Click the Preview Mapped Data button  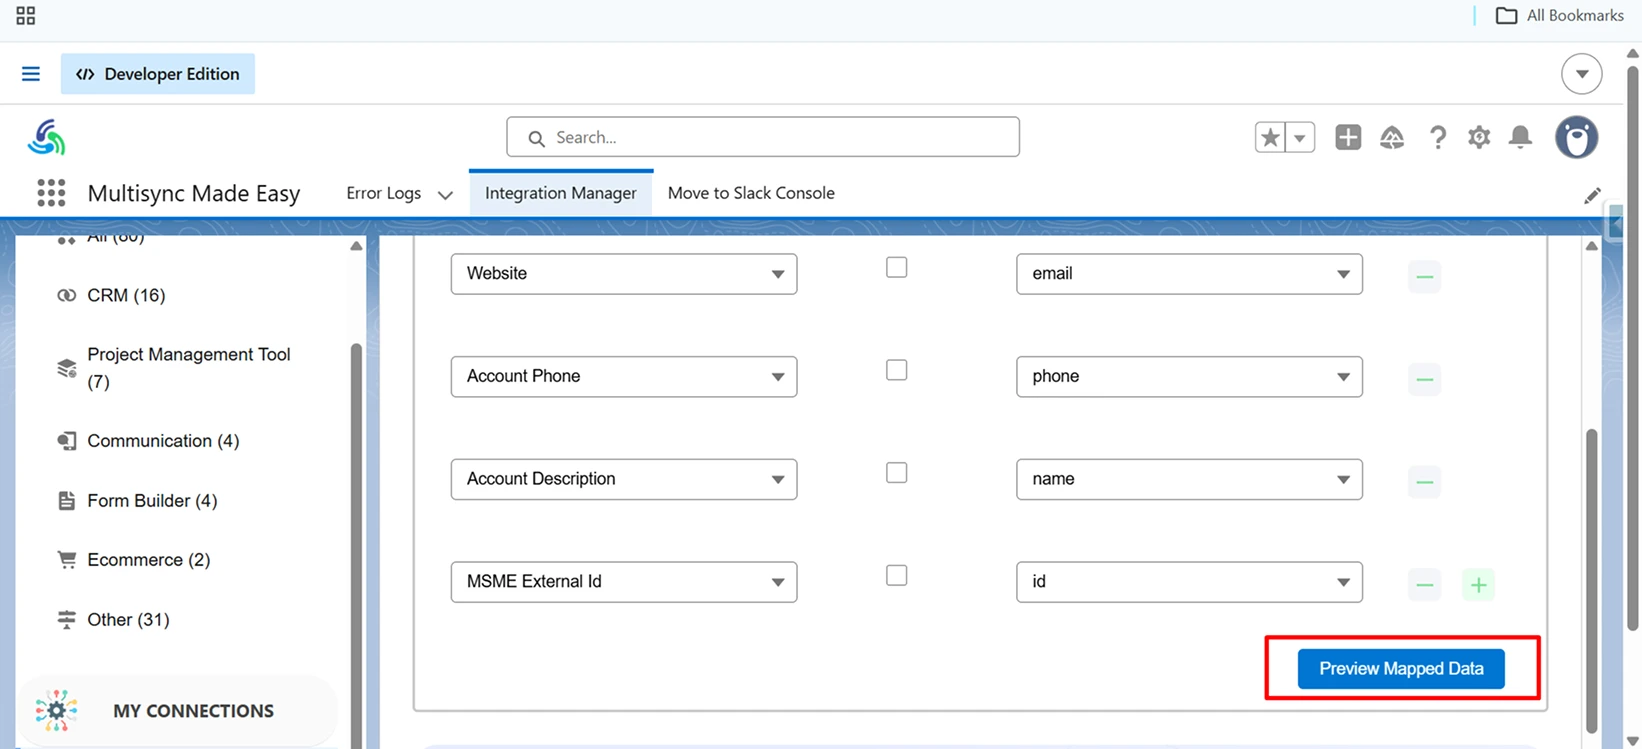(x=1401, y=669)
